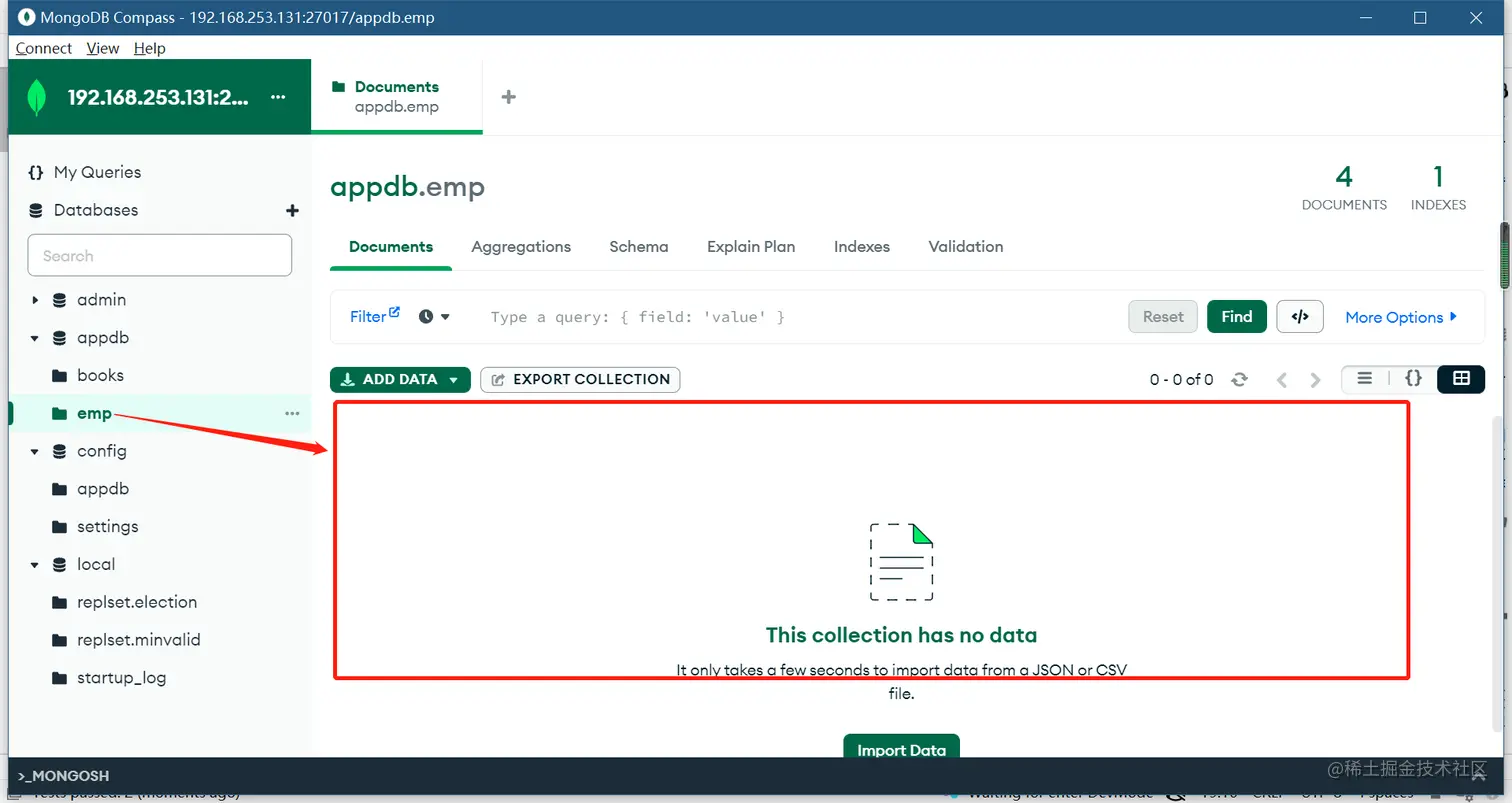This screenshot has width=1512, height=803.
Task: Open a new tab with plus icon
Action: point(508,97)
